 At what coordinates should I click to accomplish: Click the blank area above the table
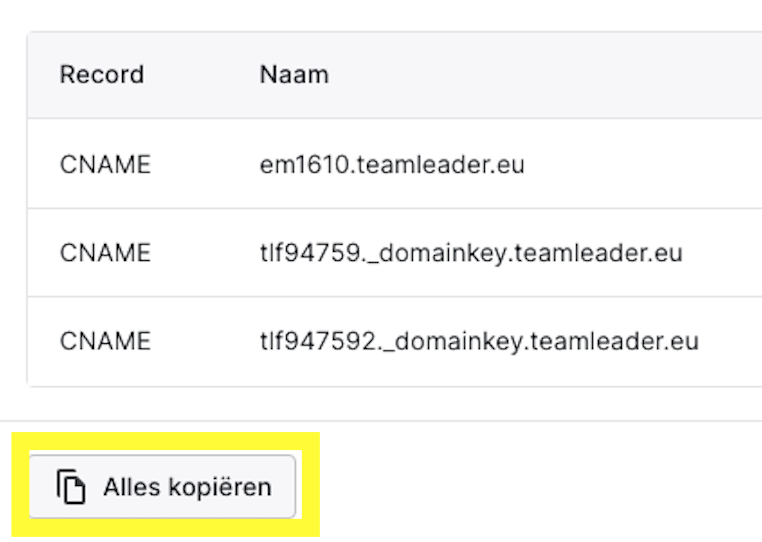[x=381, y=15]
